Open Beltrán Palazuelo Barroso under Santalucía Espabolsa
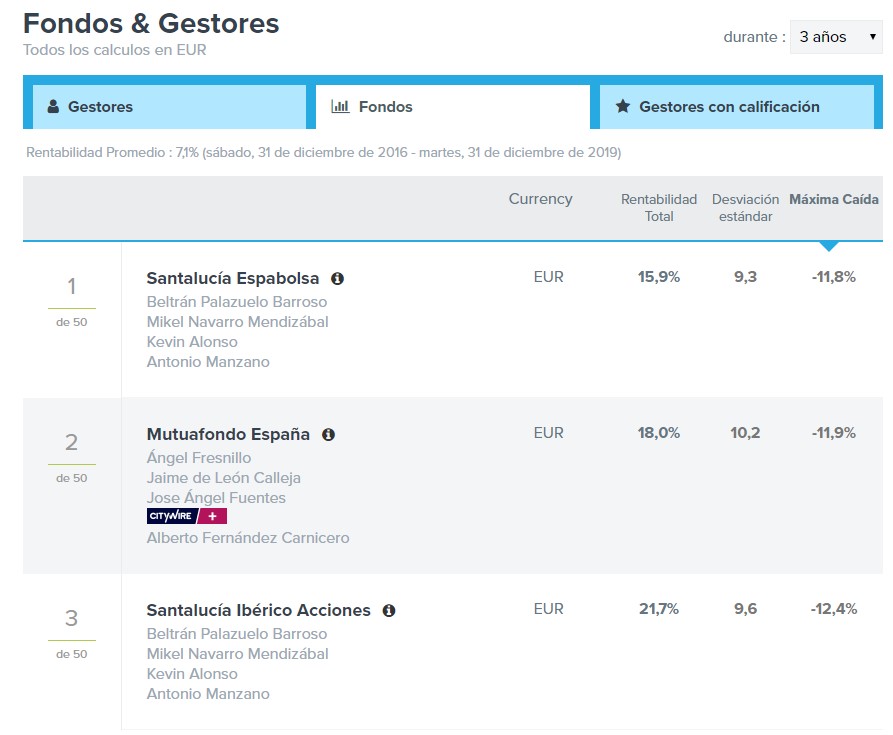The image size is (893, 735). tap(237, 302)
